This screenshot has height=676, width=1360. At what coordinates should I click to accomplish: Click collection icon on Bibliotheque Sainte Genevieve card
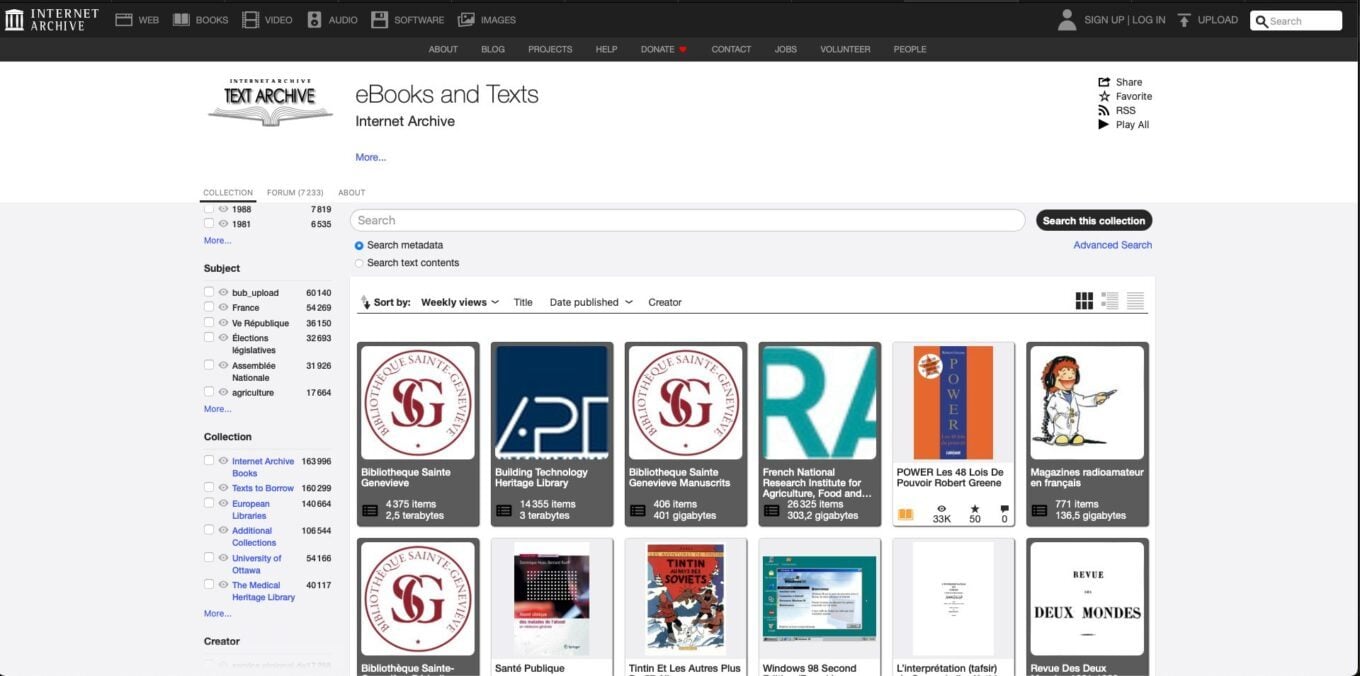370,510
